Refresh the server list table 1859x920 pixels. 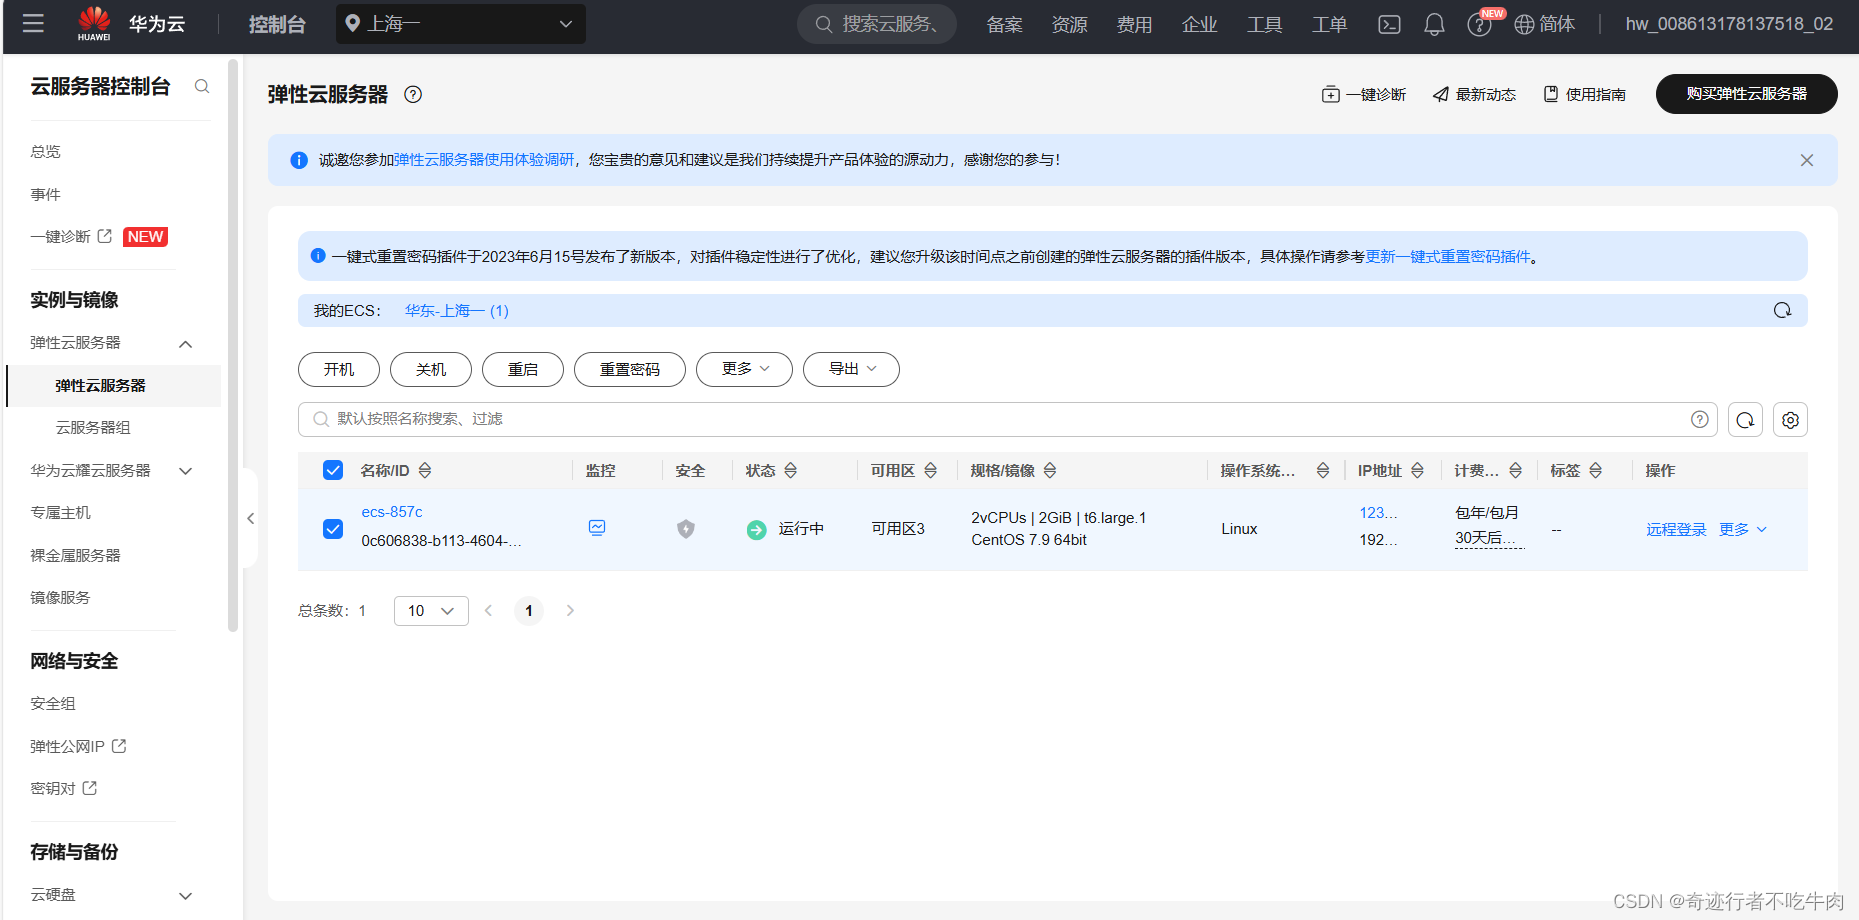[1745, 420]
